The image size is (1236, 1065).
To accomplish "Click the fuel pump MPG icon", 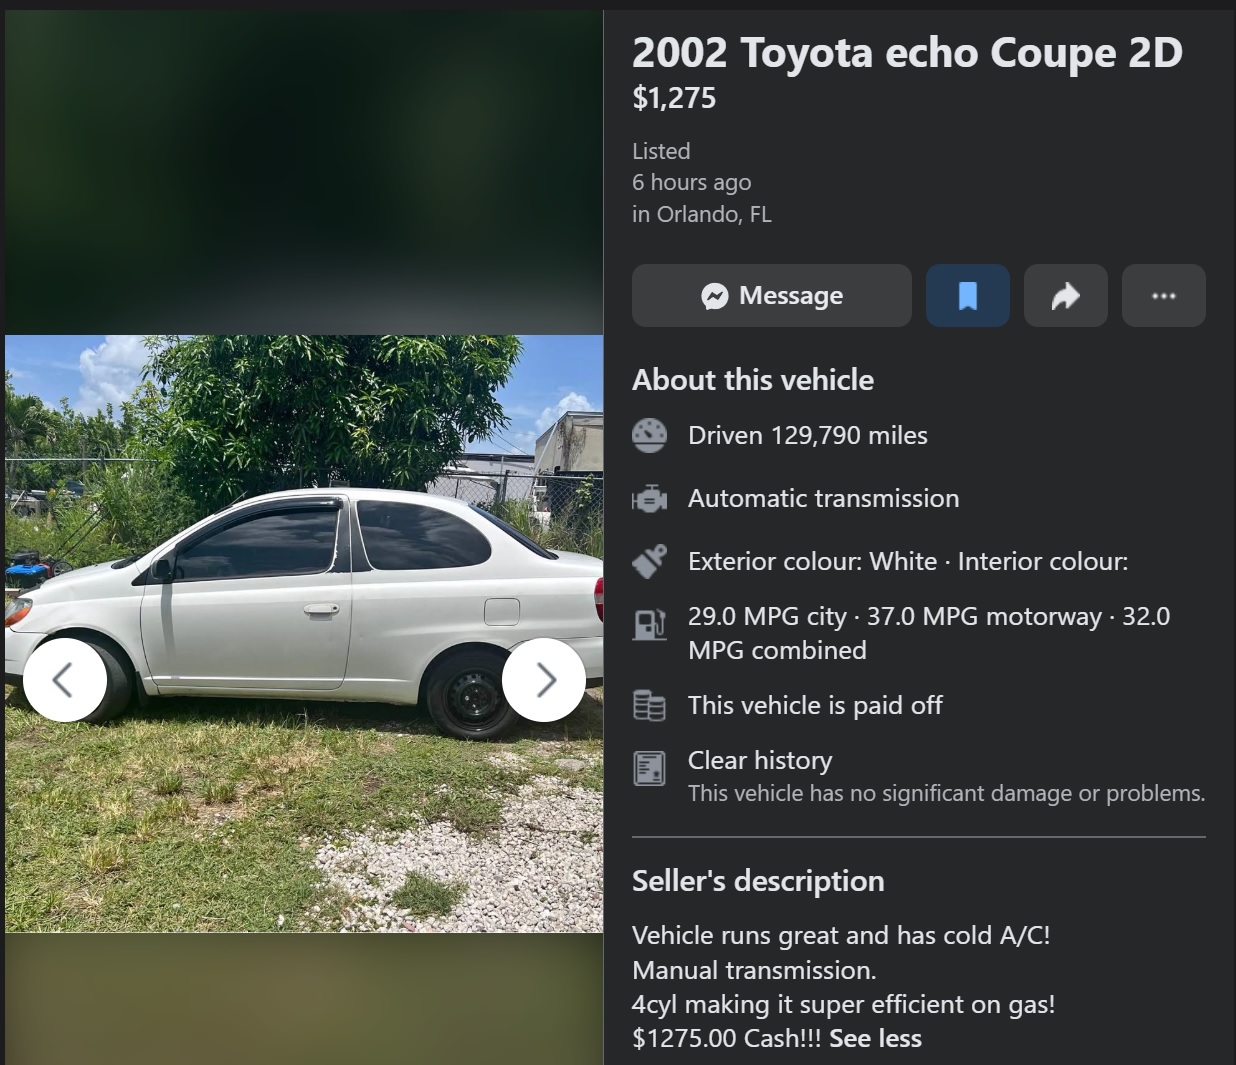I will tap(649, 625).
